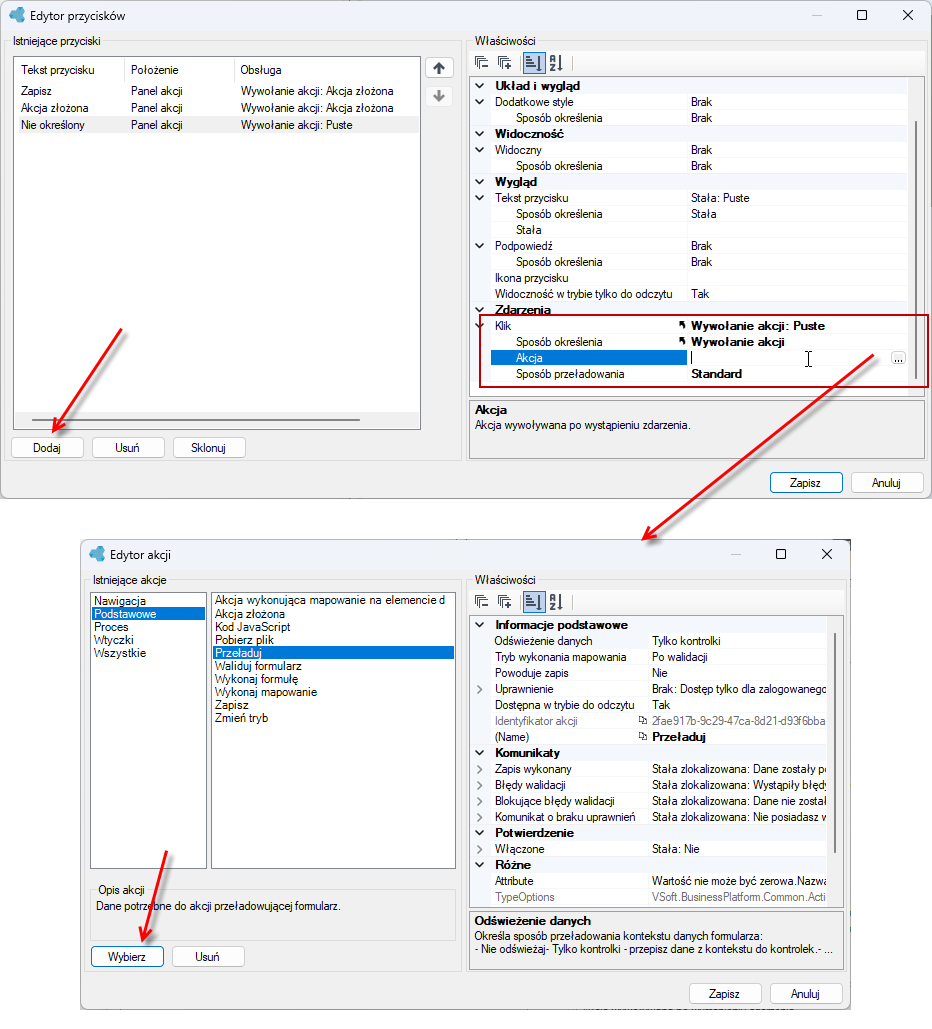The image size is (932, 1029).
Task: Click horizontal scrollbar under button list
Action: click(196, 419)
